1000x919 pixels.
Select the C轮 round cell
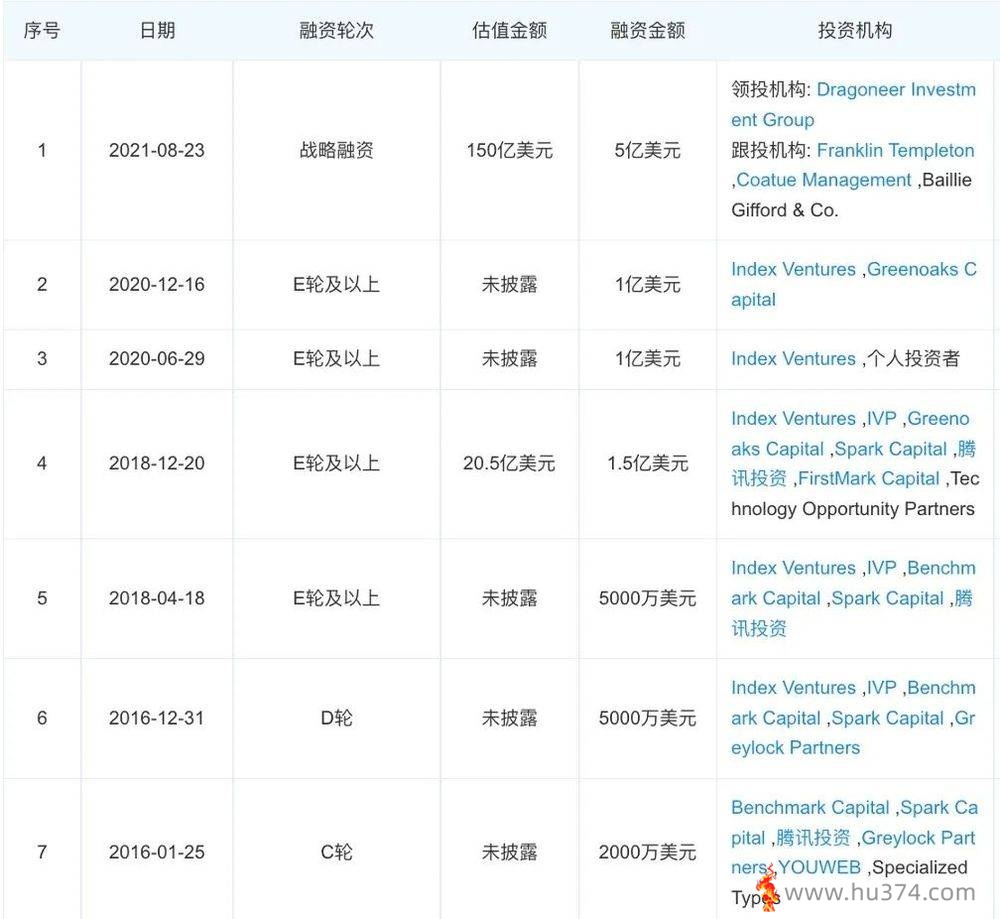pos(337,852)
